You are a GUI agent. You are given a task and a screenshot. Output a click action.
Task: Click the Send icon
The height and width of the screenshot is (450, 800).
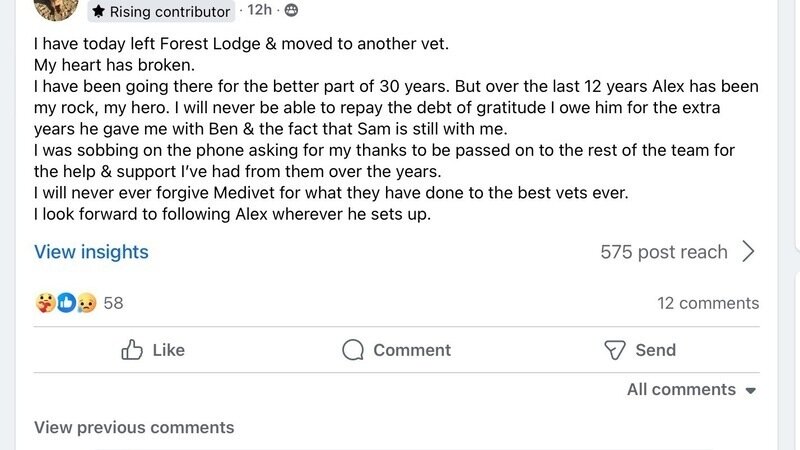(615, 350)
